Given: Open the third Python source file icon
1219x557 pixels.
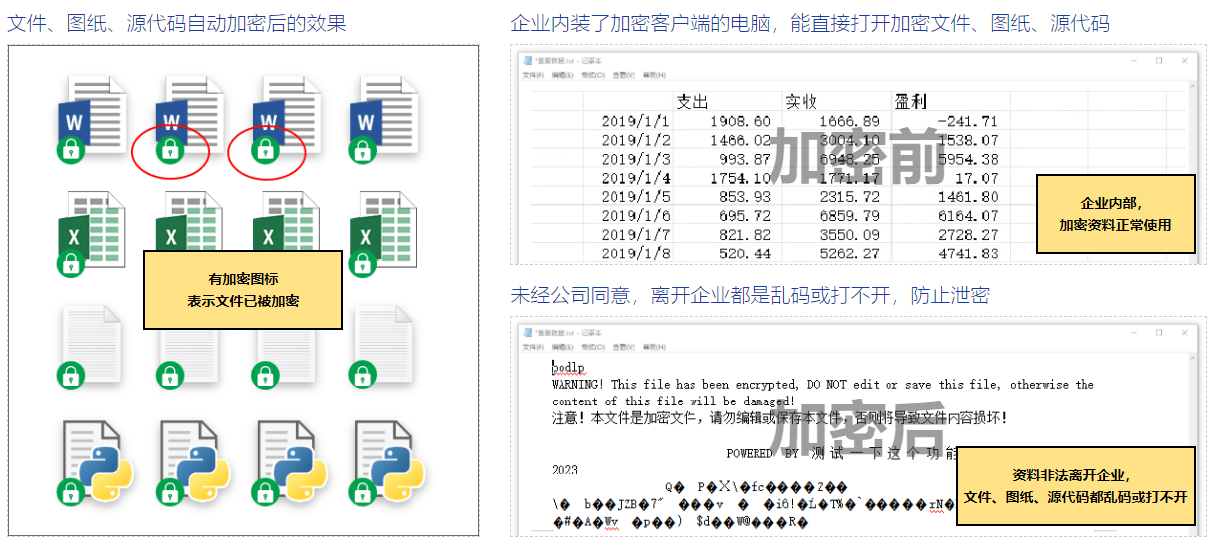Looking at the screenshot, I should click(289, 462).
